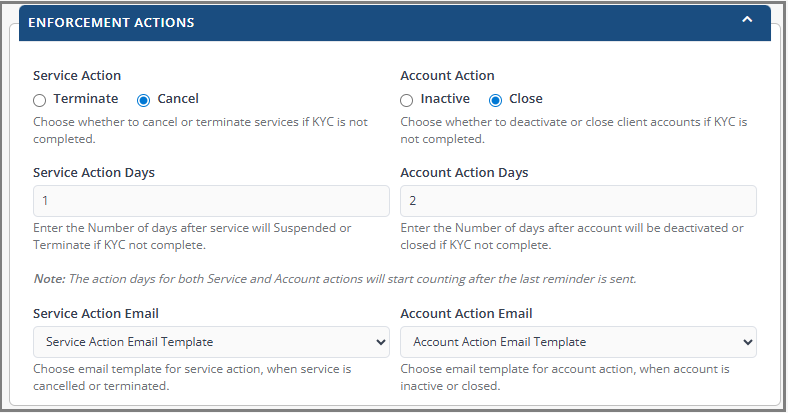
Task: Collapse the Enforcement Actions panel chevron
Action: point(747,20)
